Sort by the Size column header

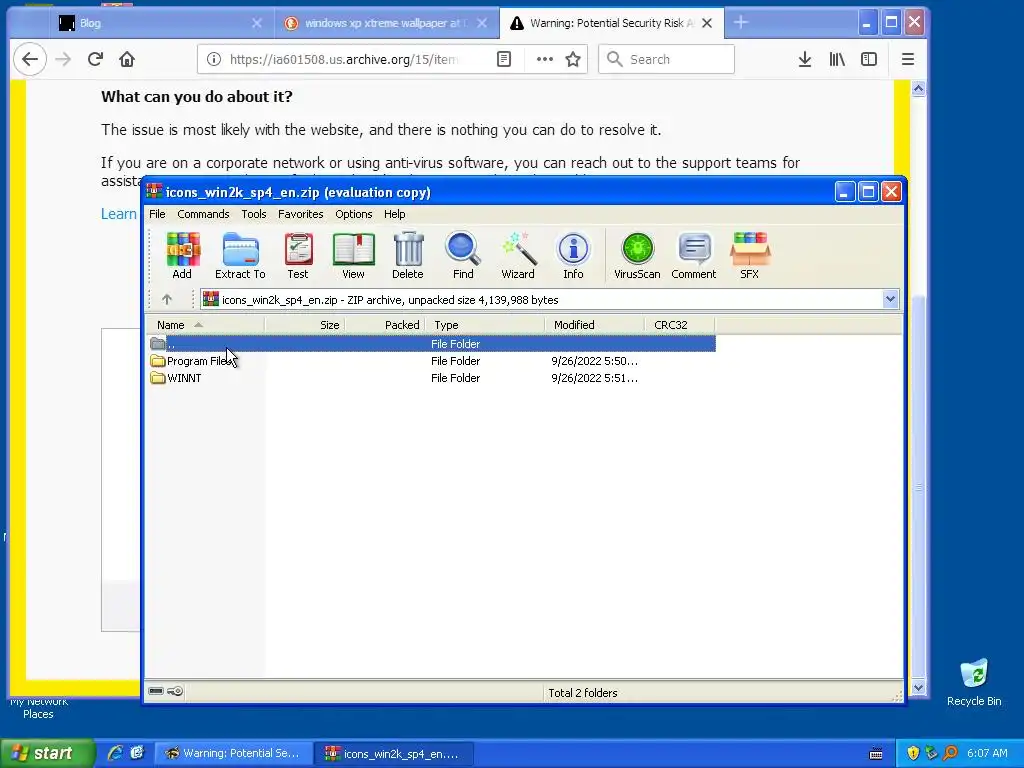[305, 325]
